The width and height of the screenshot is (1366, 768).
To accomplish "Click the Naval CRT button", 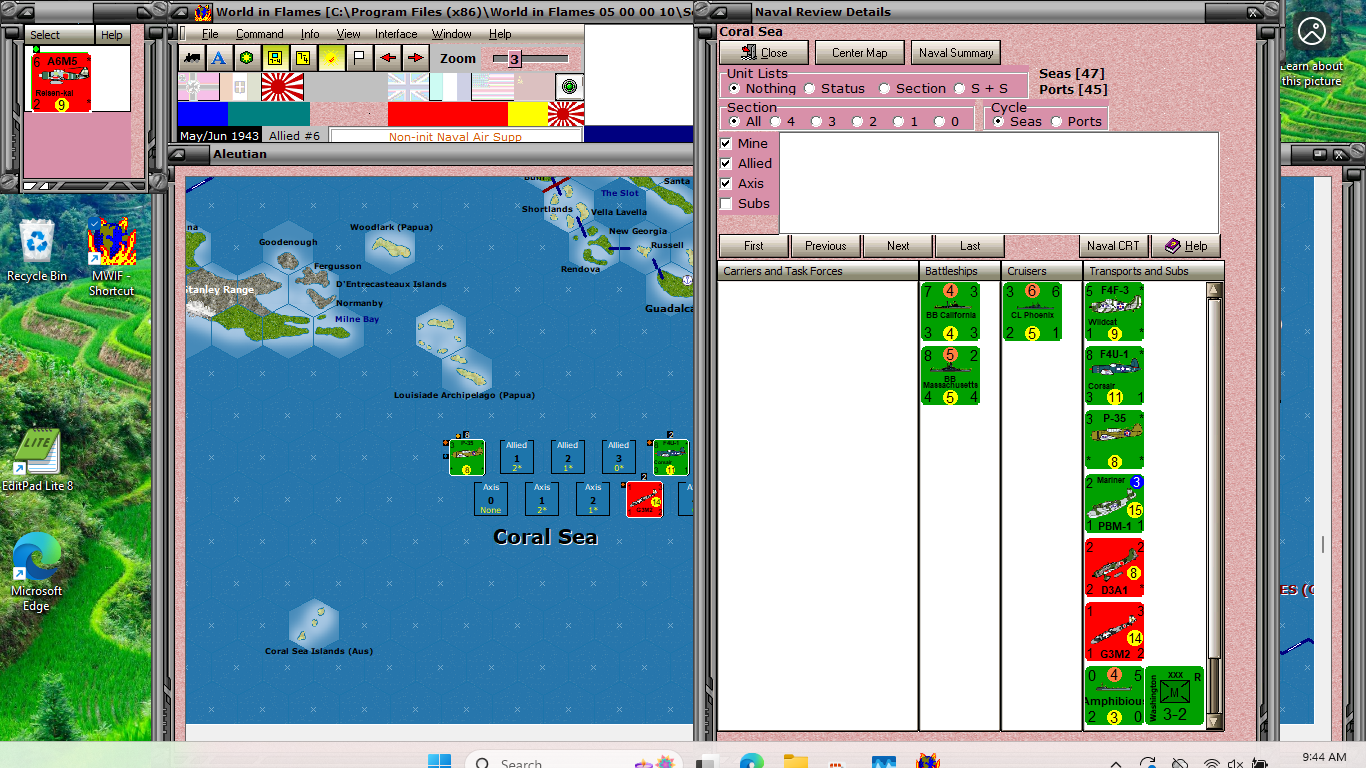I will tap(1113, 246).
